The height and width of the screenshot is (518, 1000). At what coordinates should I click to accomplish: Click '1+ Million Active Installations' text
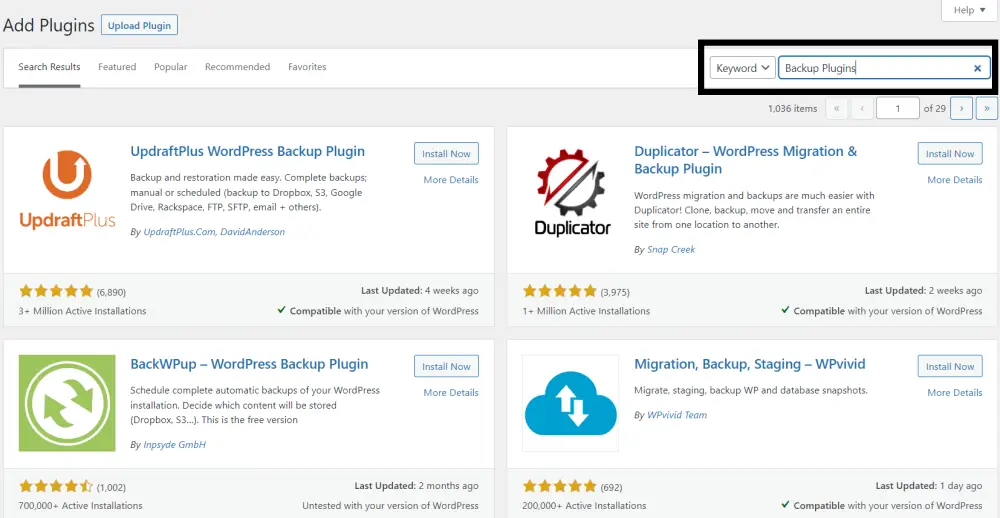(x=587, y=311)
